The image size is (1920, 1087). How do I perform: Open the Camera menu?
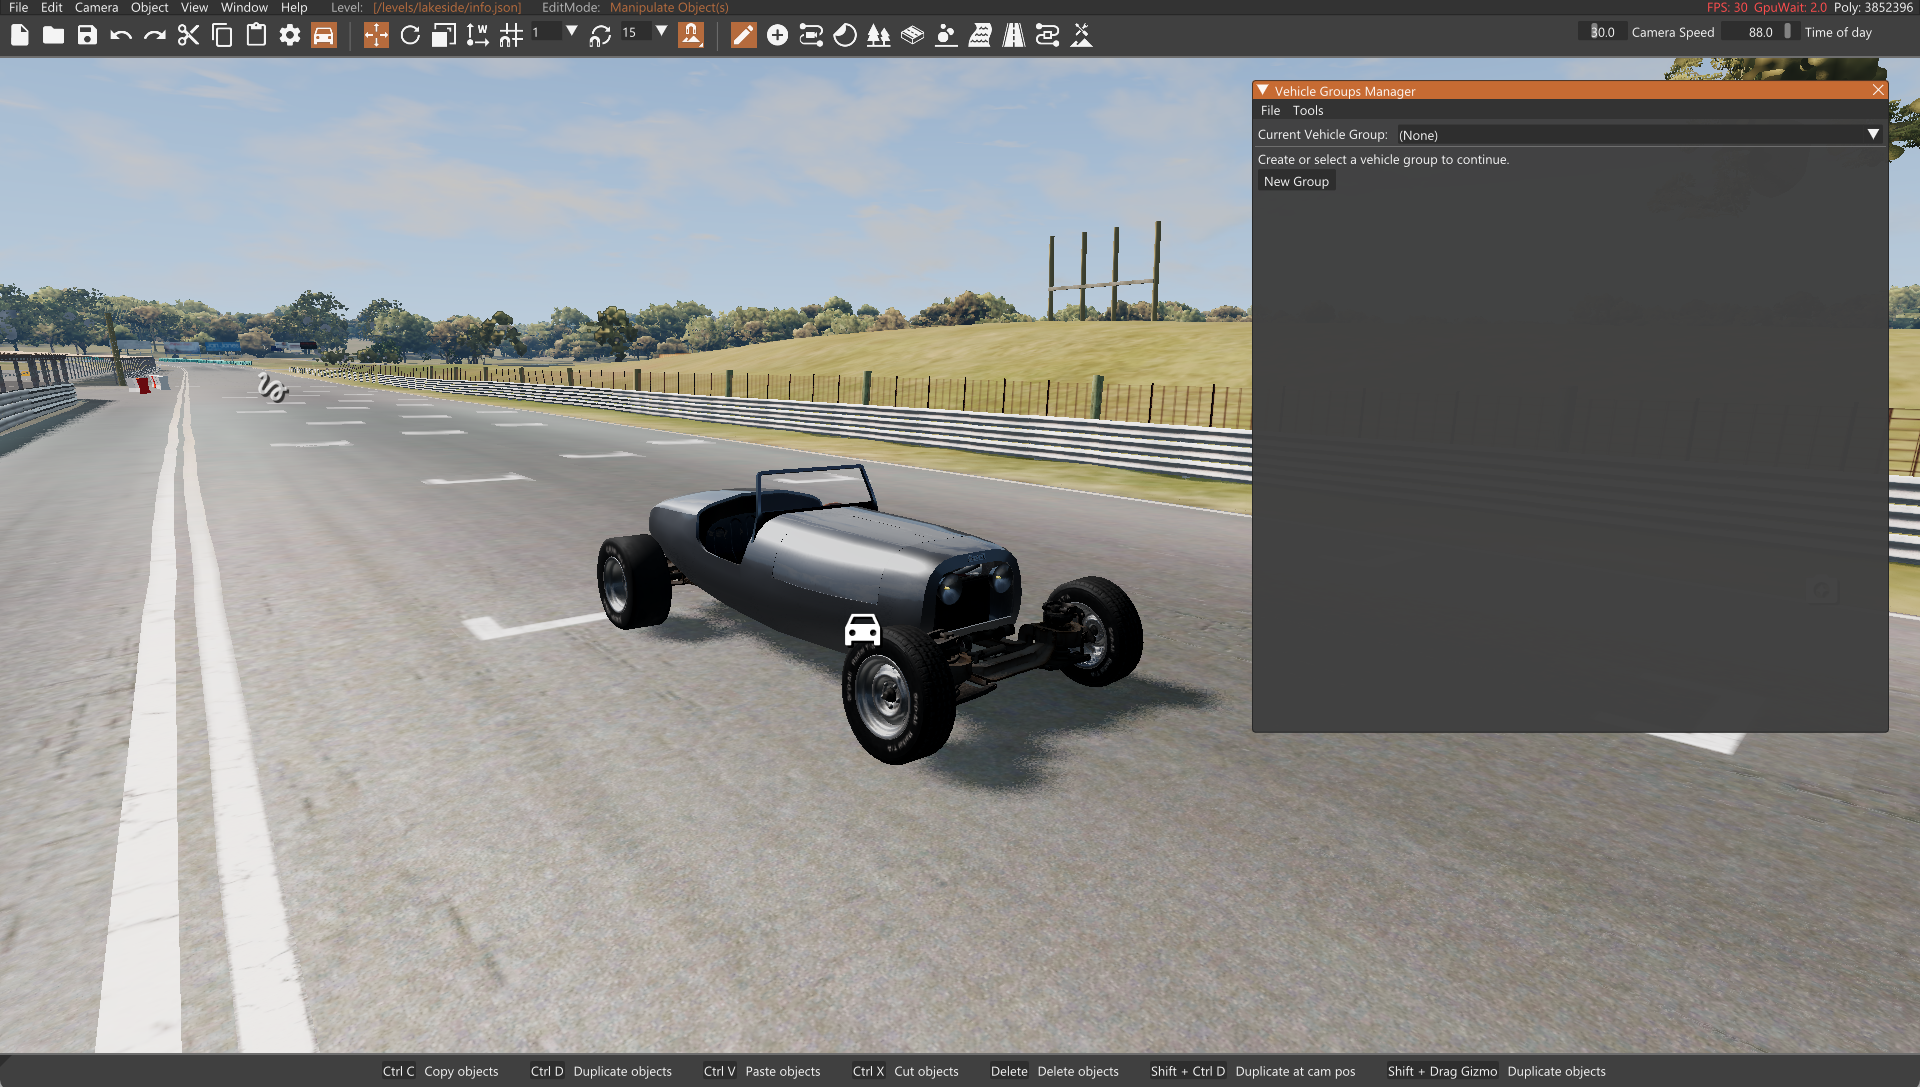pos(96,7)
